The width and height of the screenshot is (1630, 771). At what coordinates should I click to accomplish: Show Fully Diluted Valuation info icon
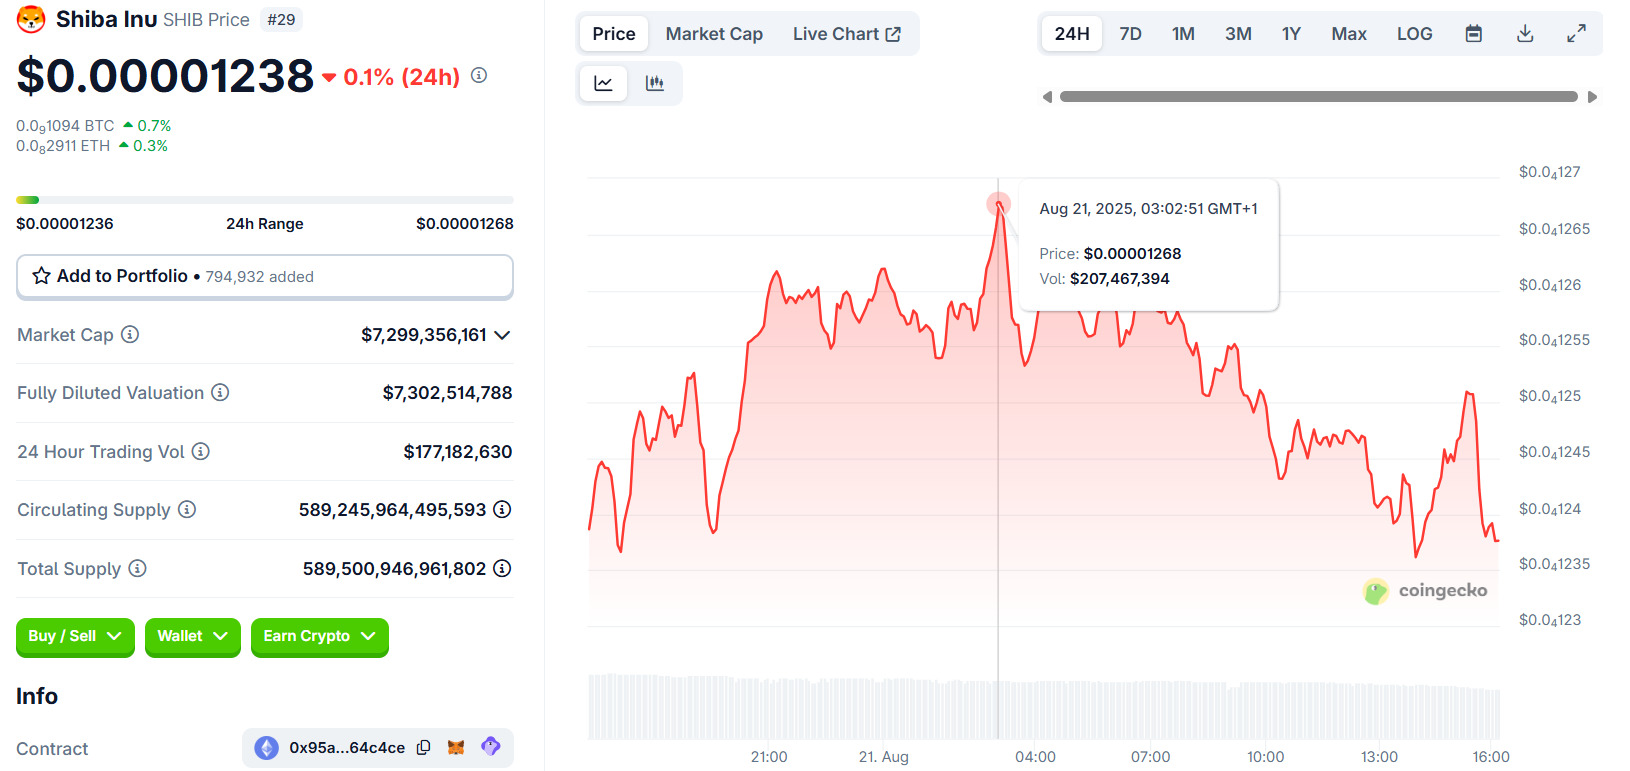pyautogui.click(x=220, y=392)
